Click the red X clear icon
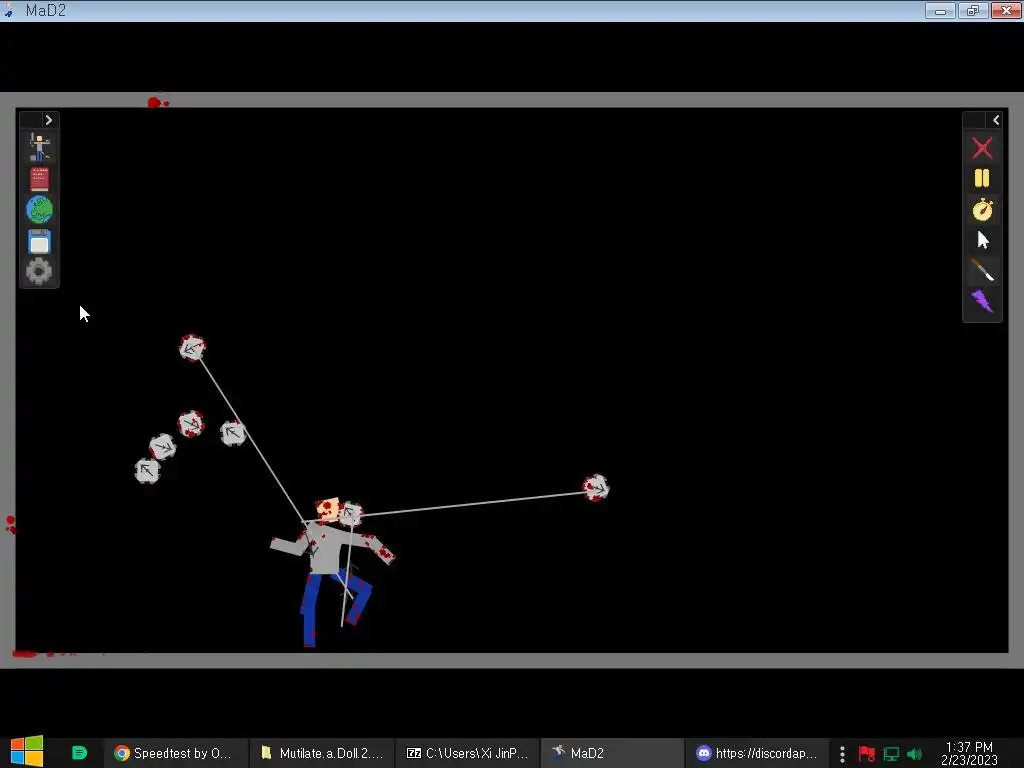The width and height of the screenshot is (1024, 768). click(982, 148)
